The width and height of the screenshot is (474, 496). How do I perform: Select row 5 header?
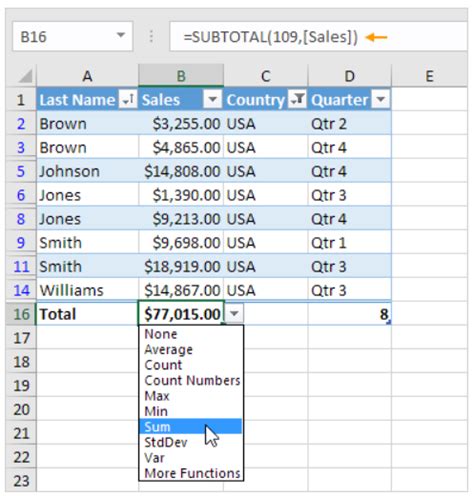21,171
